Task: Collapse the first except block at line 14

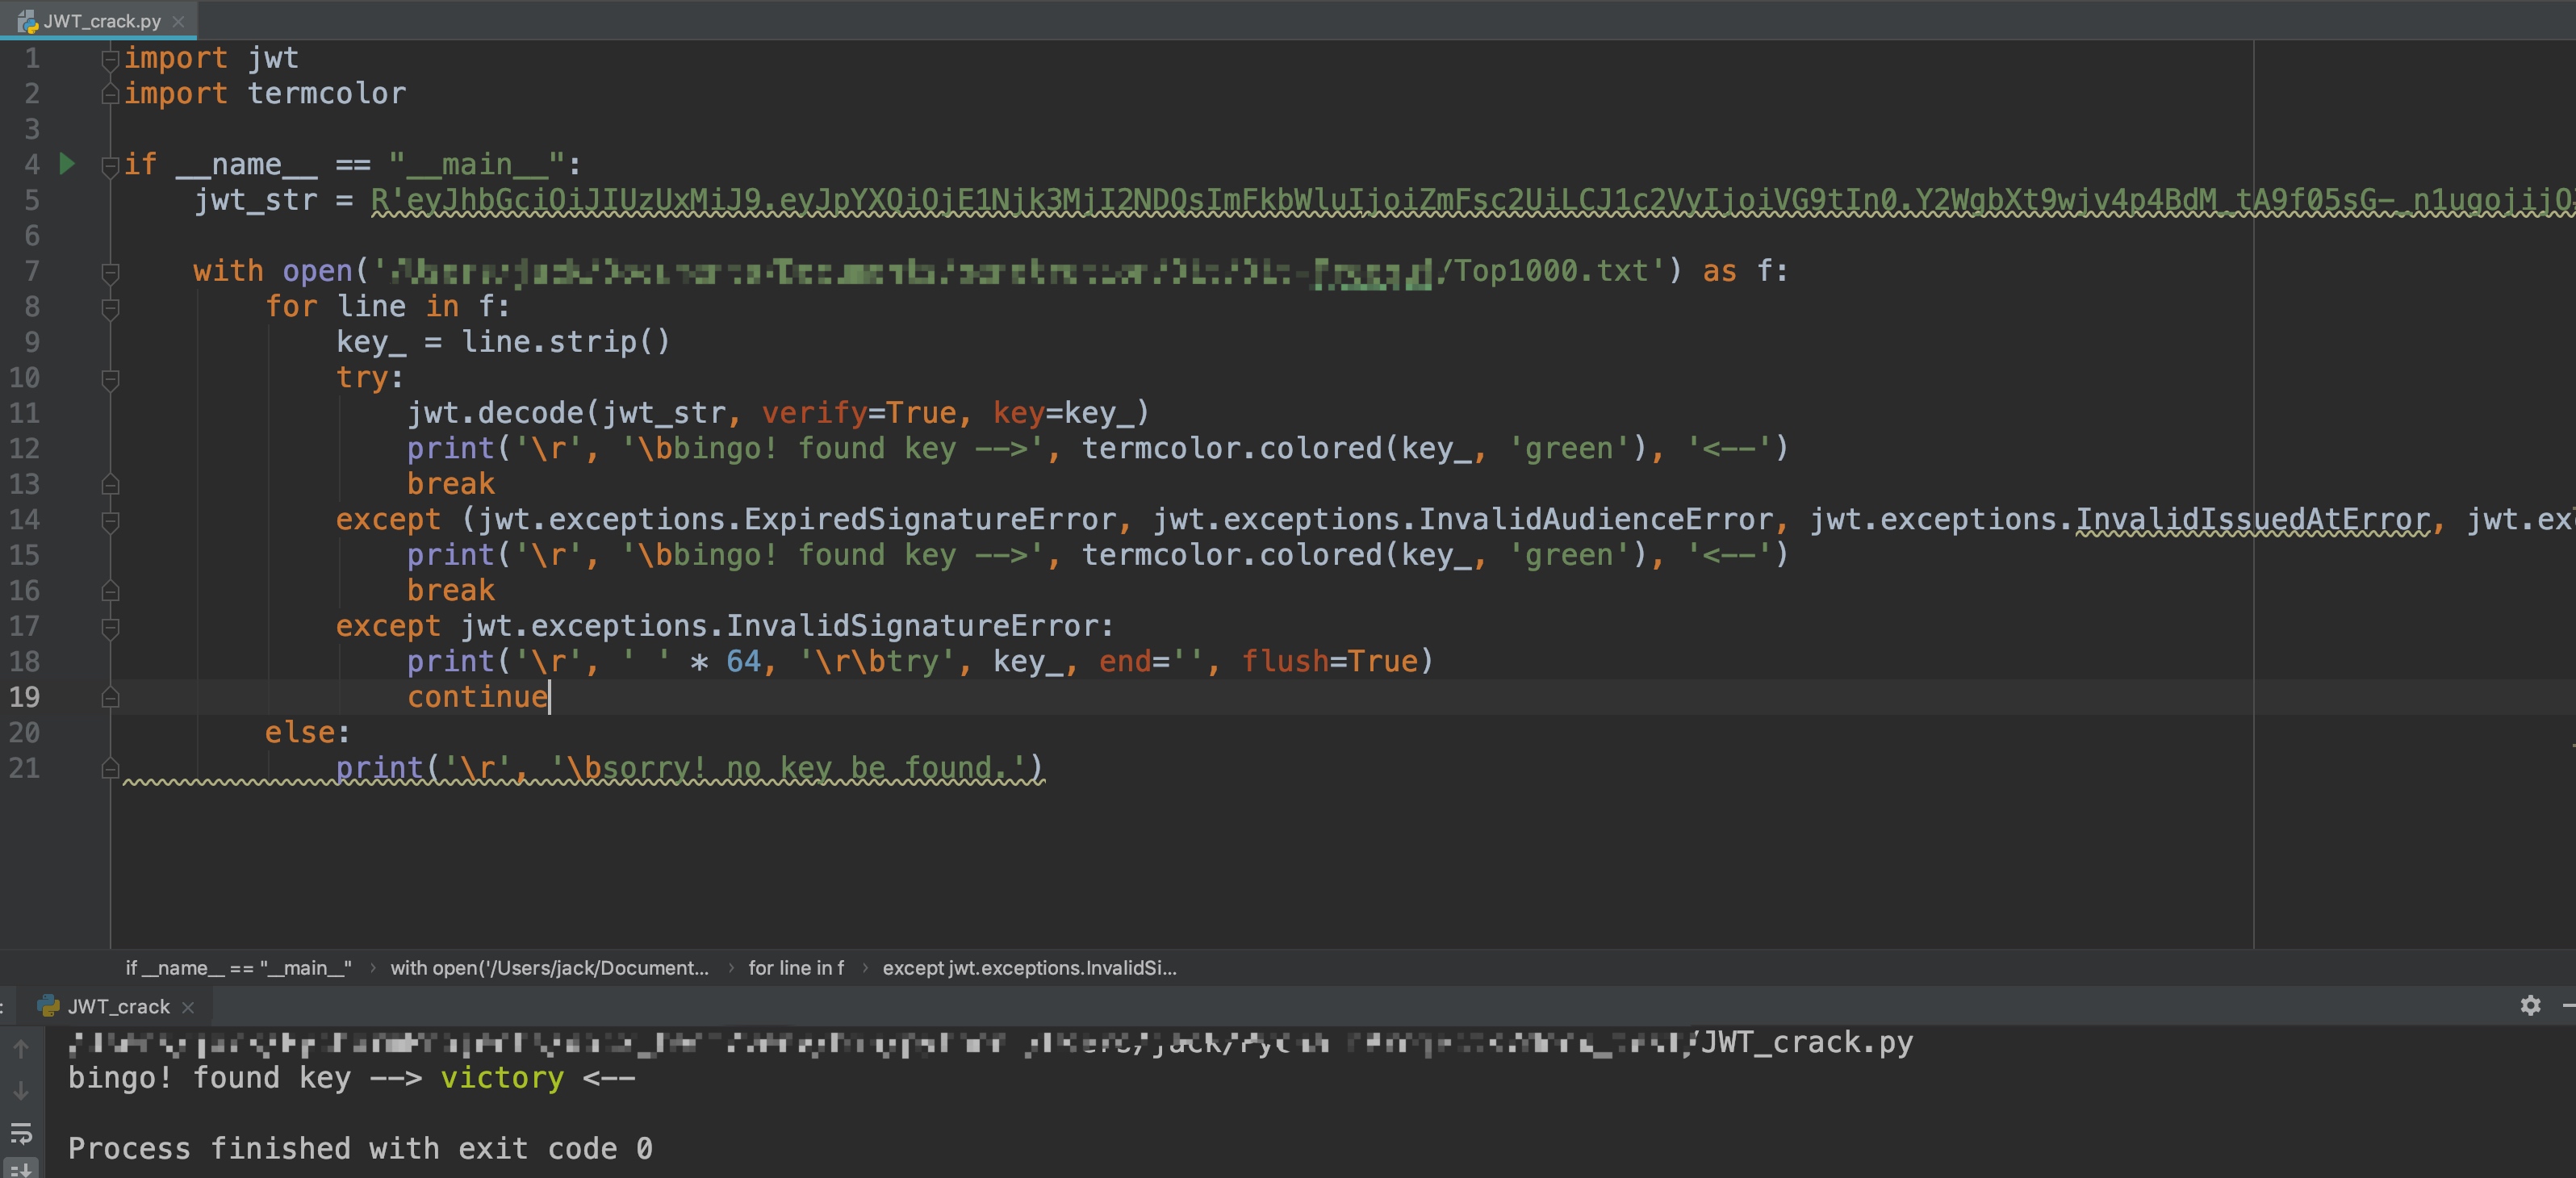Action: point(110,521)
